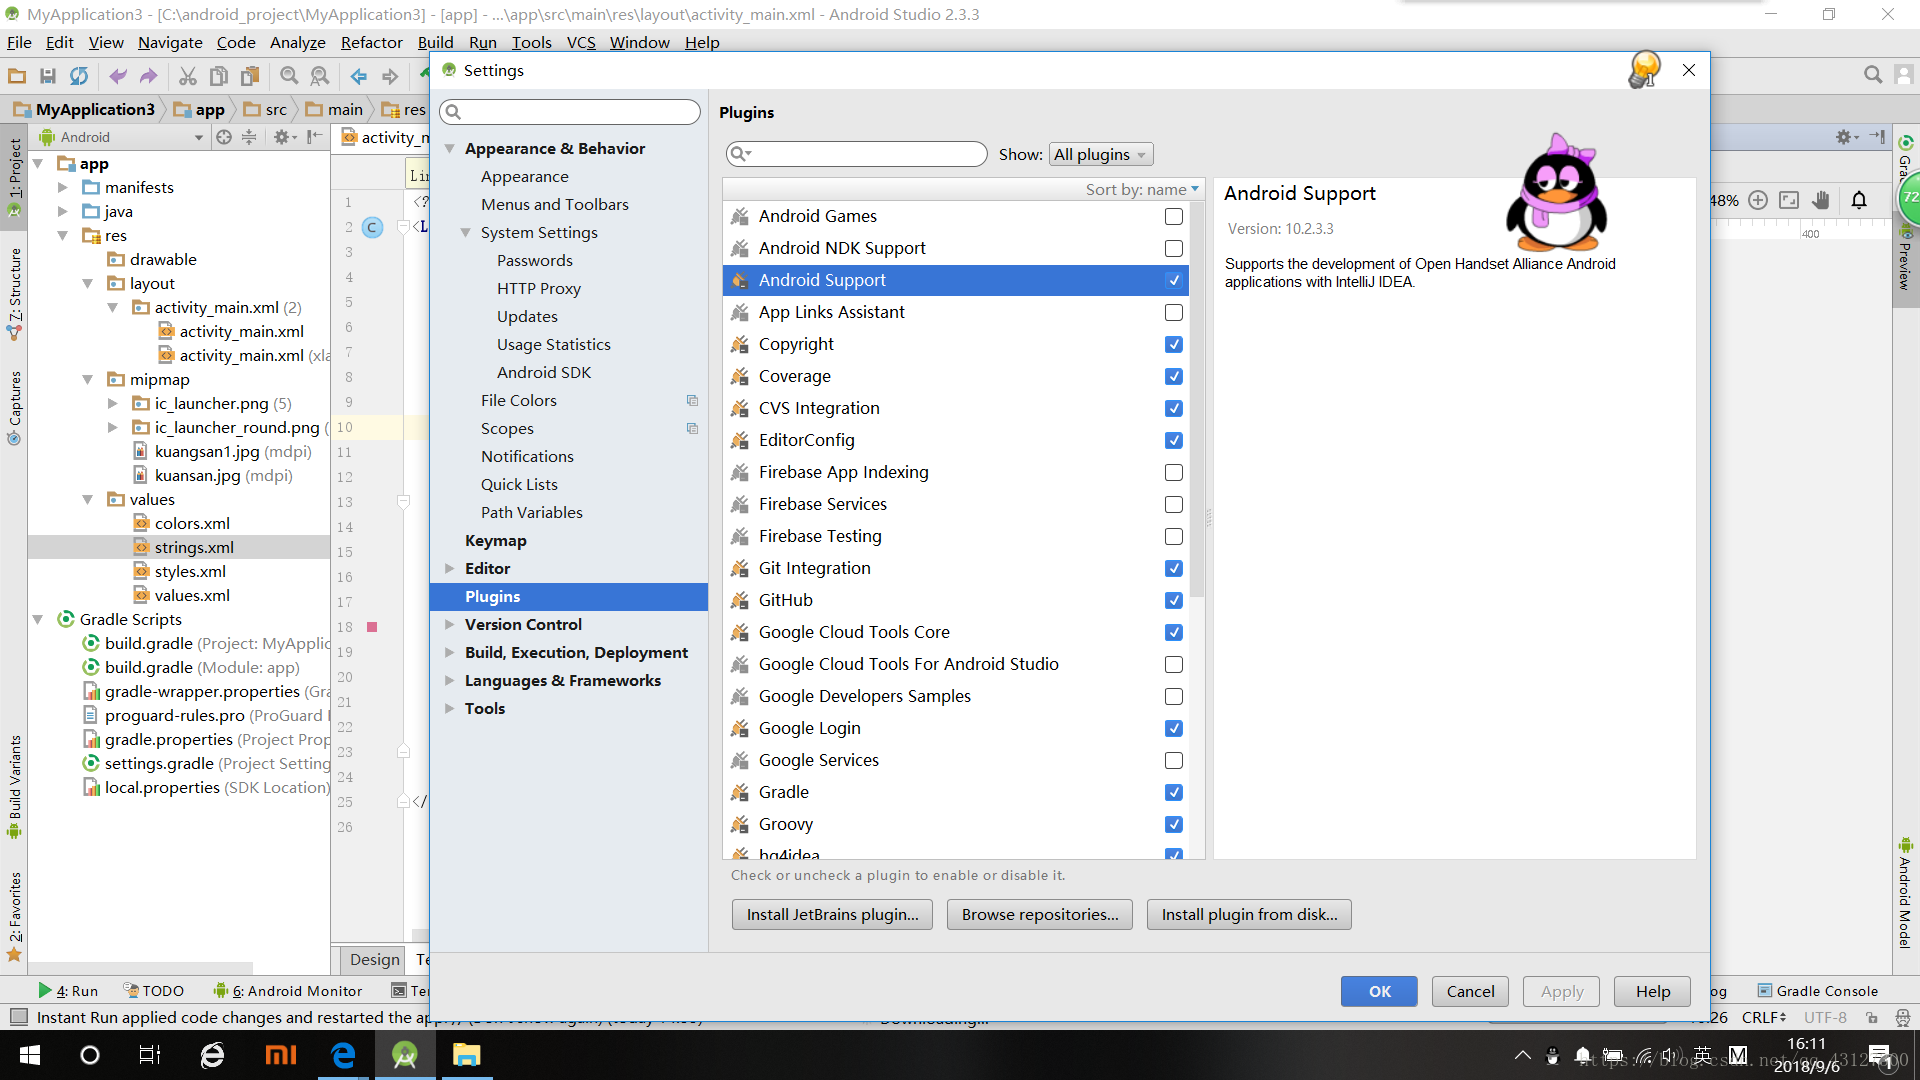Enable the App Links Assistant checkbox
This screenshot has height=1080, width=1920.
[1174, 312]
